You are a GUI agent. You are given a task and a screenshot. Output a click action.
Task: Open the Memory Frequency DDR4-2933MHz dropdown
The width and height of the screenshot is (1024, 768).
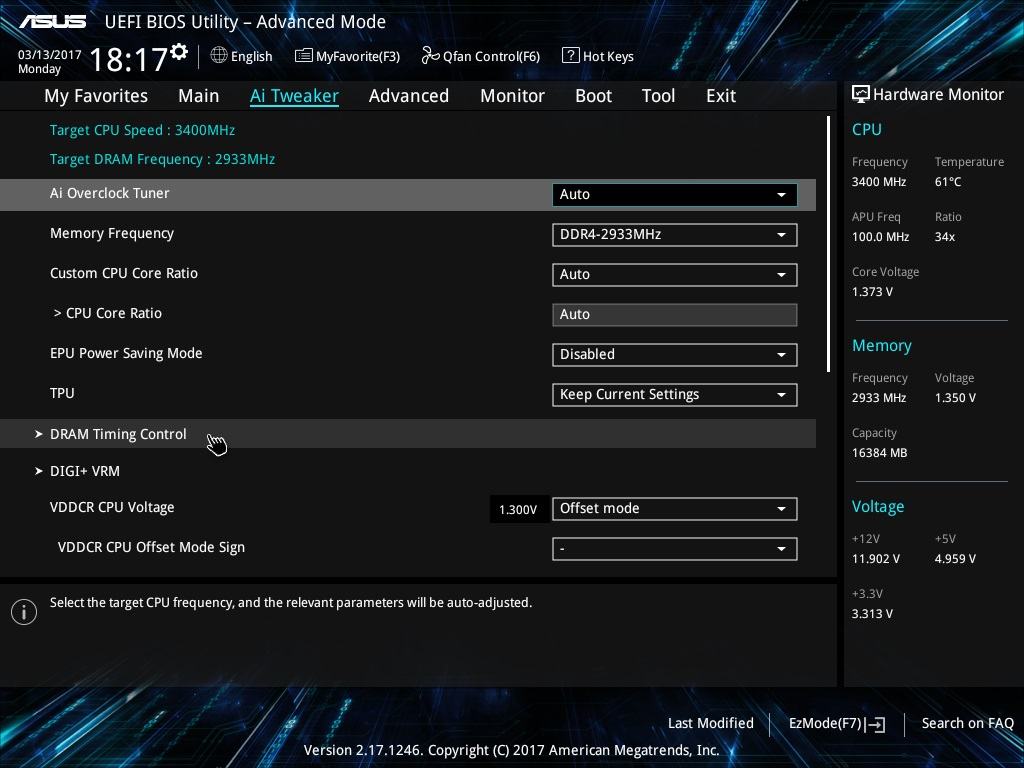pyautogui.click(x=675, y=234)
